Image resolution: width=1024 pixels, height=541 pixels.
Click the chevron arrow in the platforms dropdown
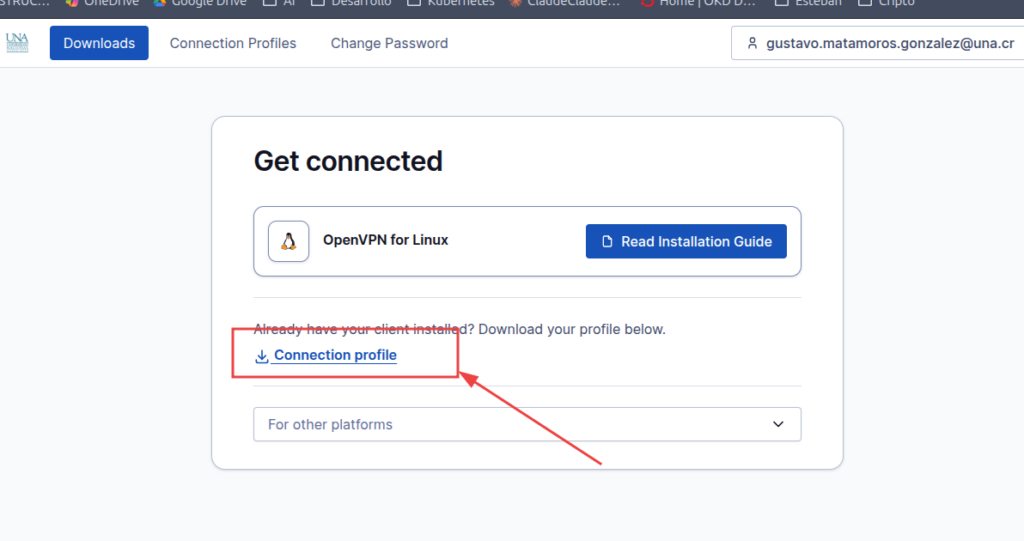point(779,424)
